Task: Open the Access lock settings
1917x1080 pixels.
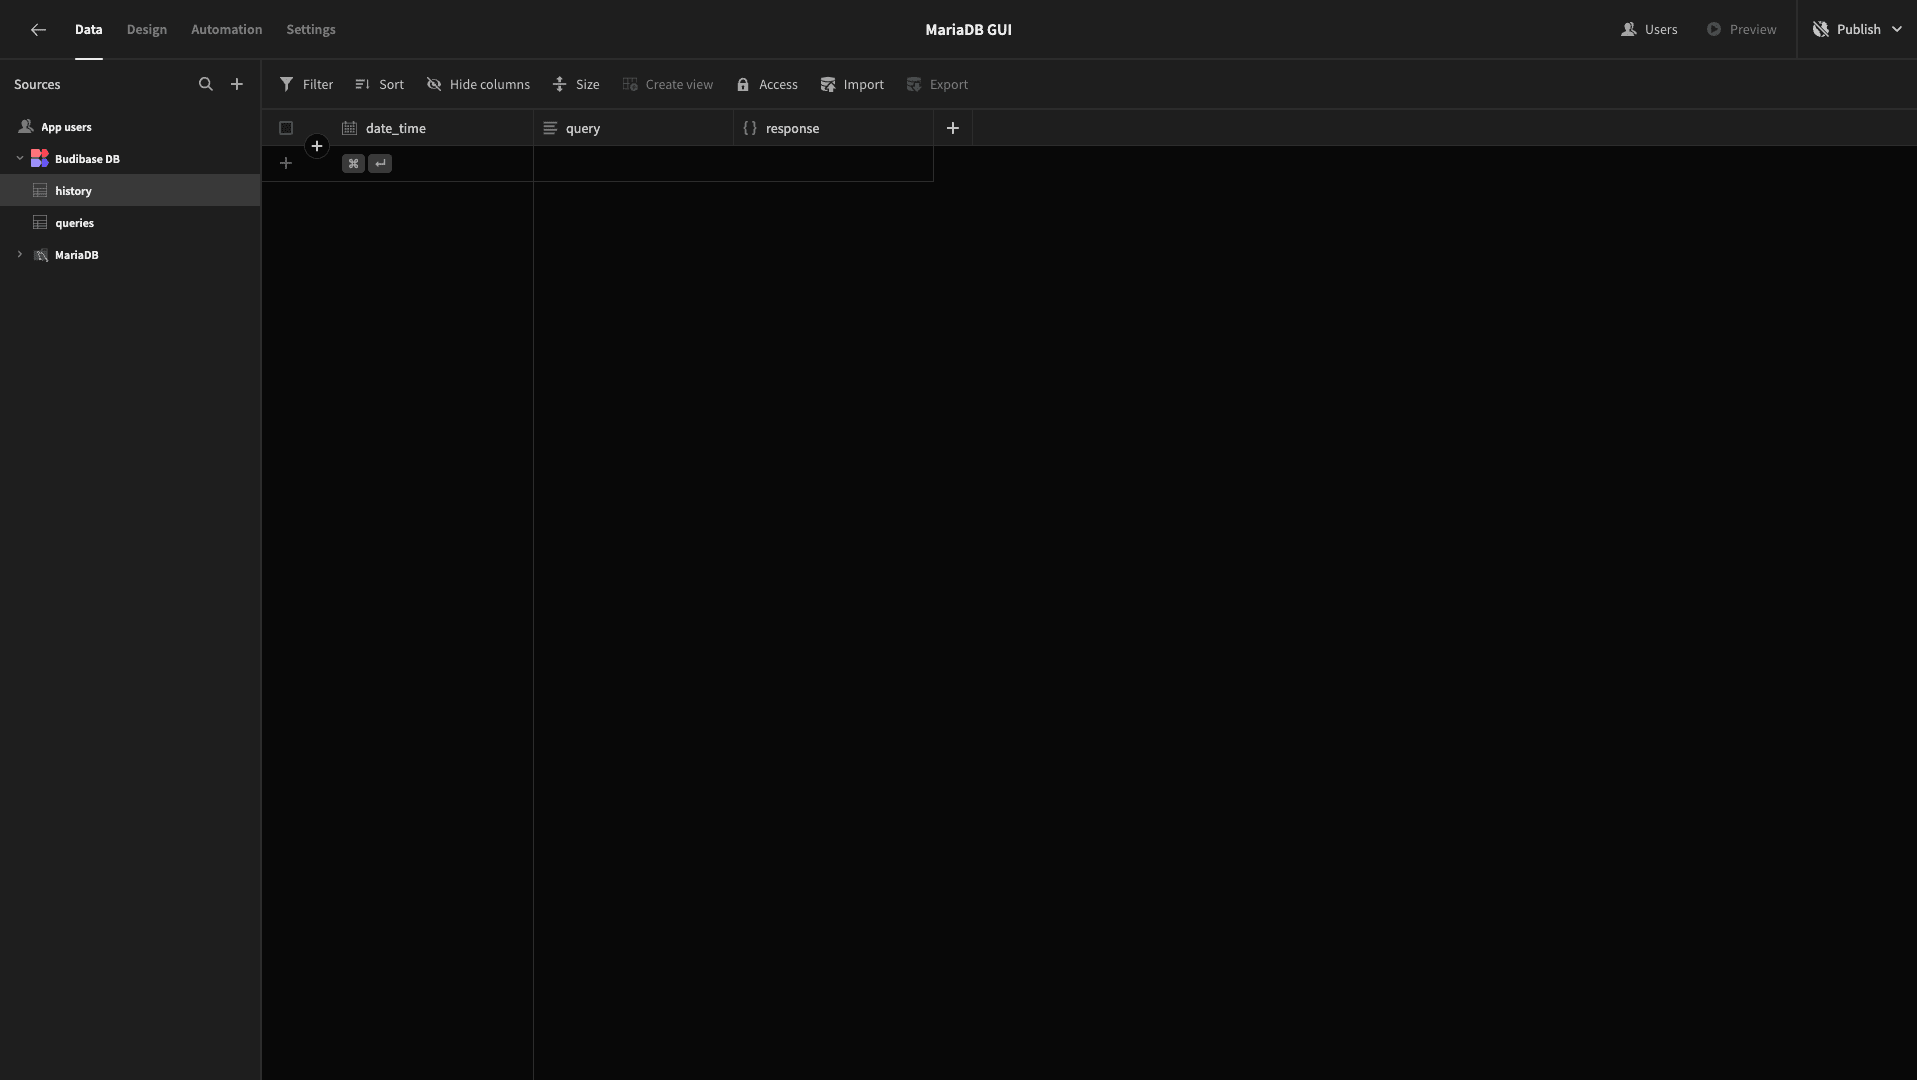Action: tap(767, 84)
